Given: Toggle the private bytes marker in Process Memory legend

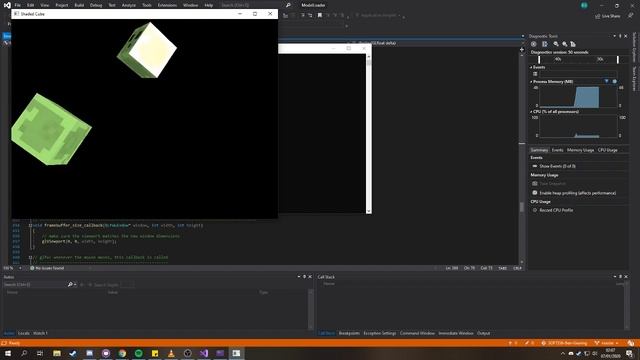Looking at the screenshot, I should 615,81.
